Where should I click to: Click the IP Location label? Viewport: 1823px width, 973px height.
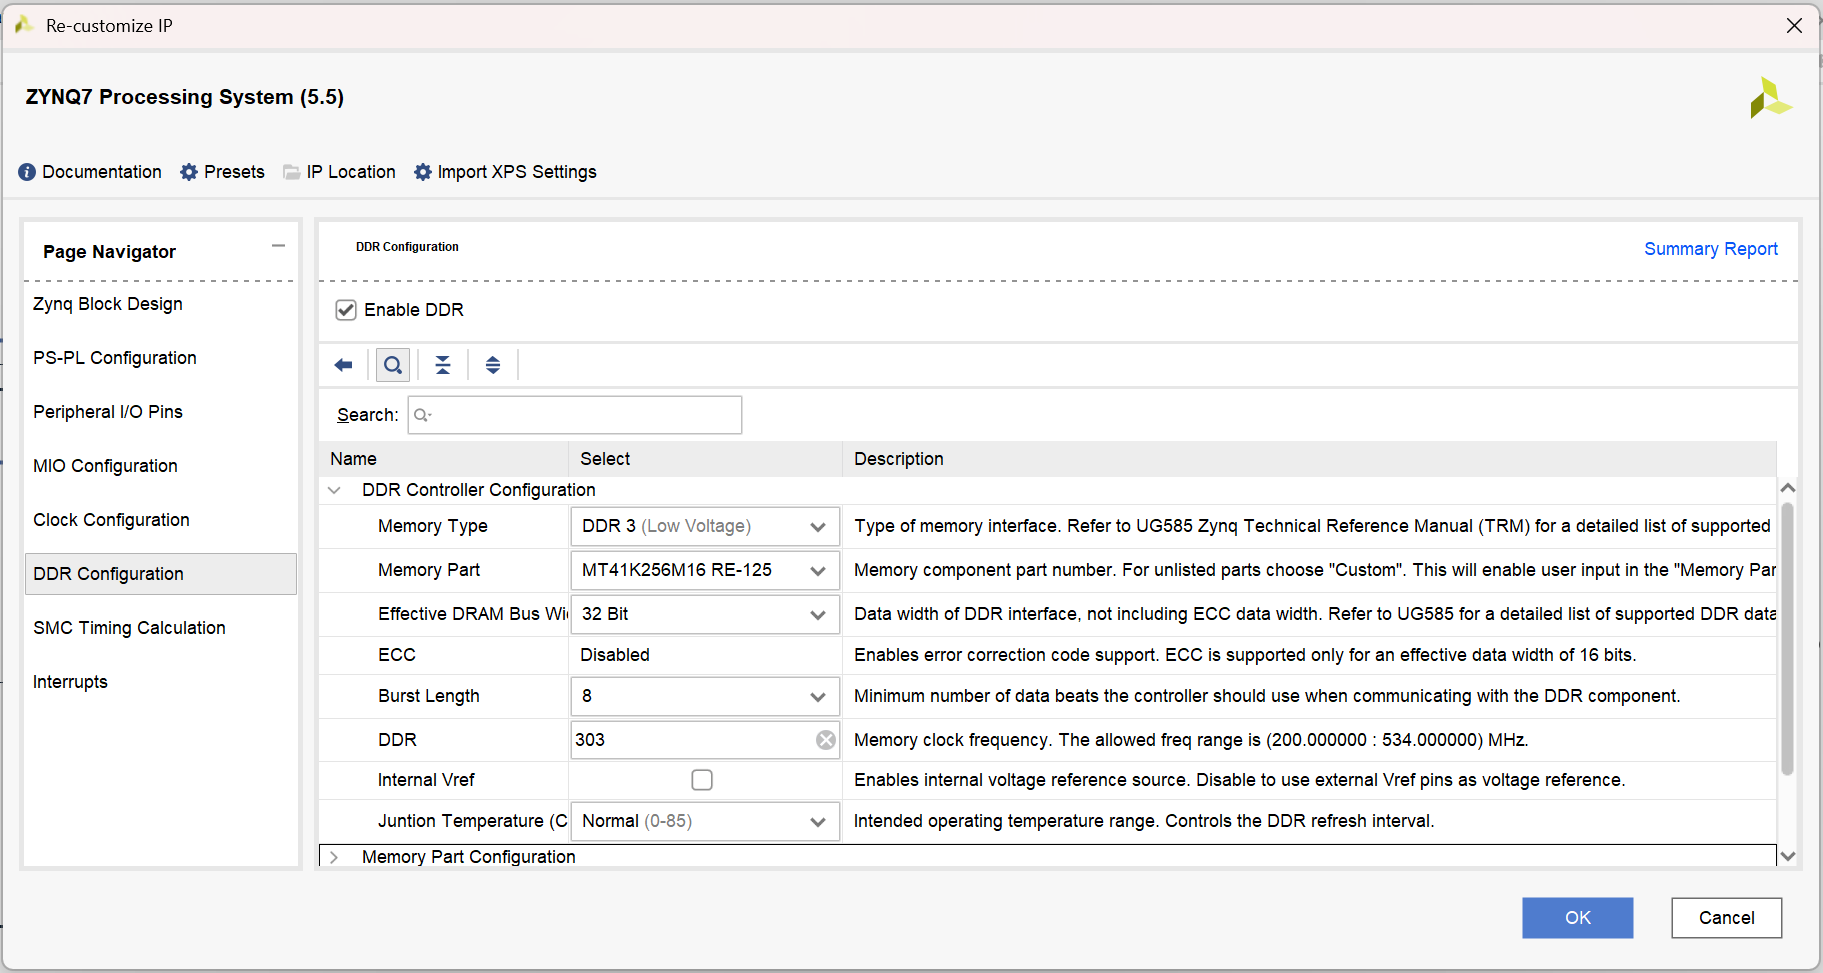click(351, 172)
